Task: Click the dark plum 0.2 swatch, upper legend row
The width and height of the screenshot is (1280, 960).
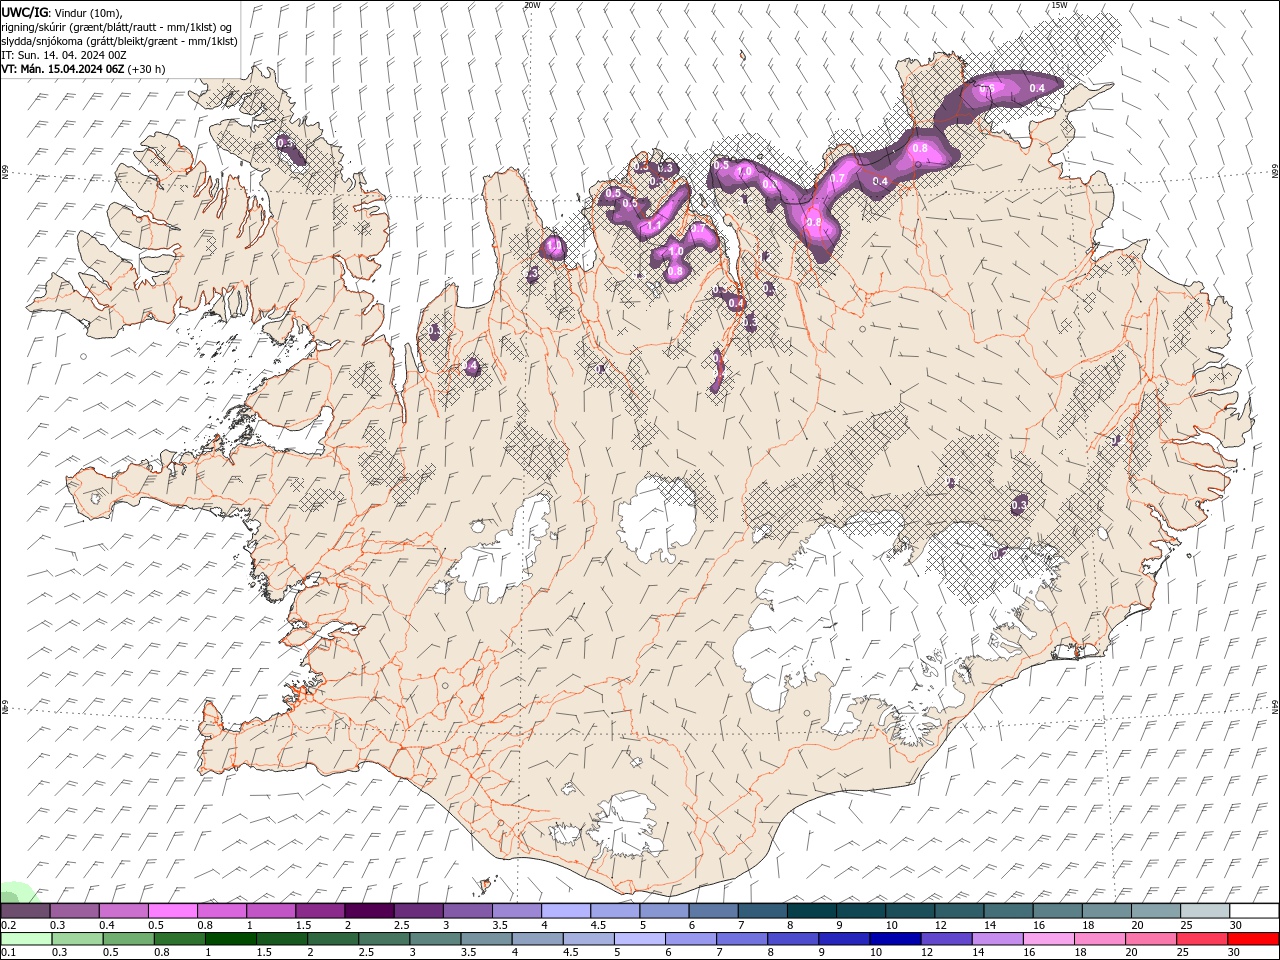Action: pos(25,911)
